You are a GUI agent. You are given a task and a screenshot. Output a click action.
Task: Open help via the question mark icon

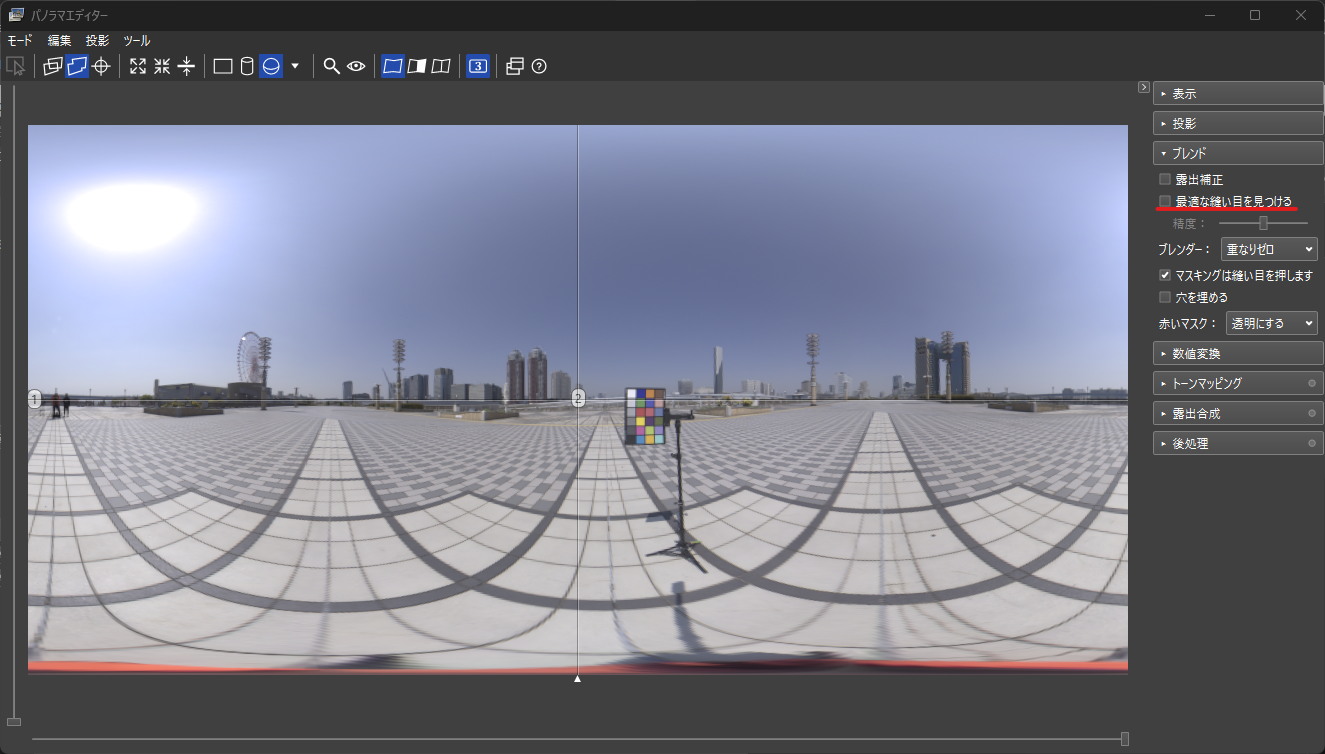click(x=539, y=66)
